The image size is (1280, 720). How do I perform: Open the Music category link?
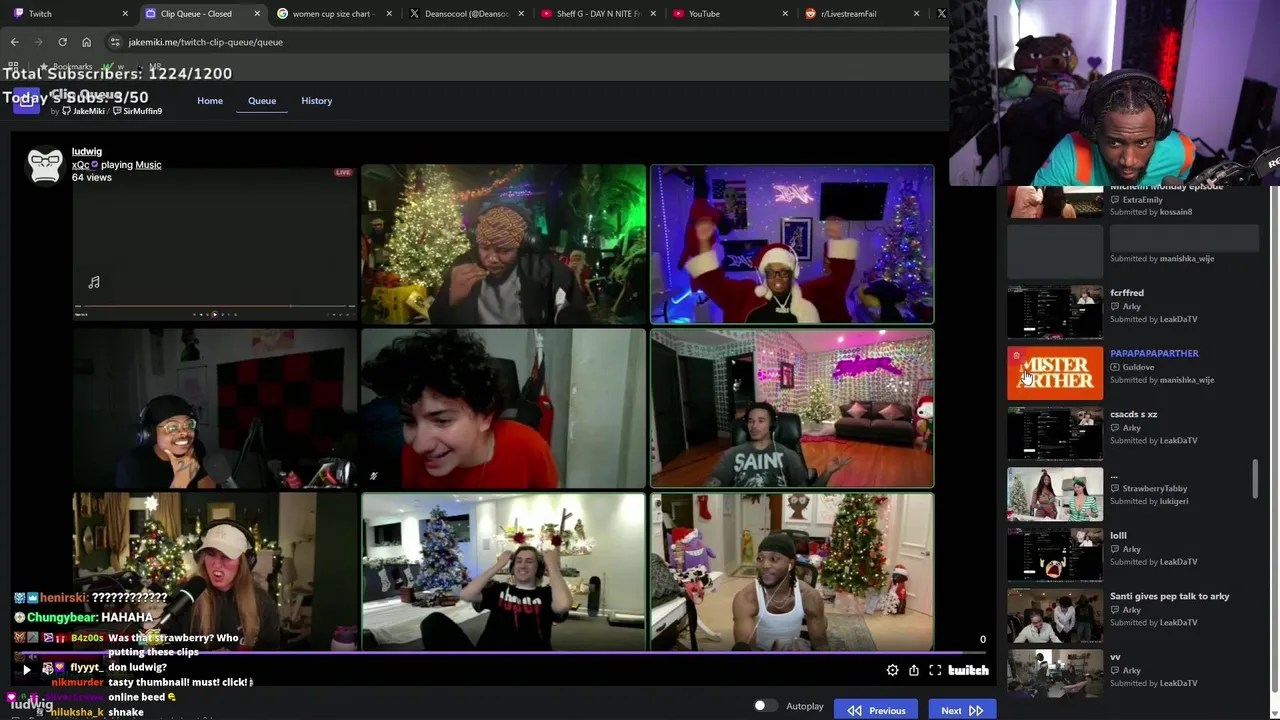148,165
